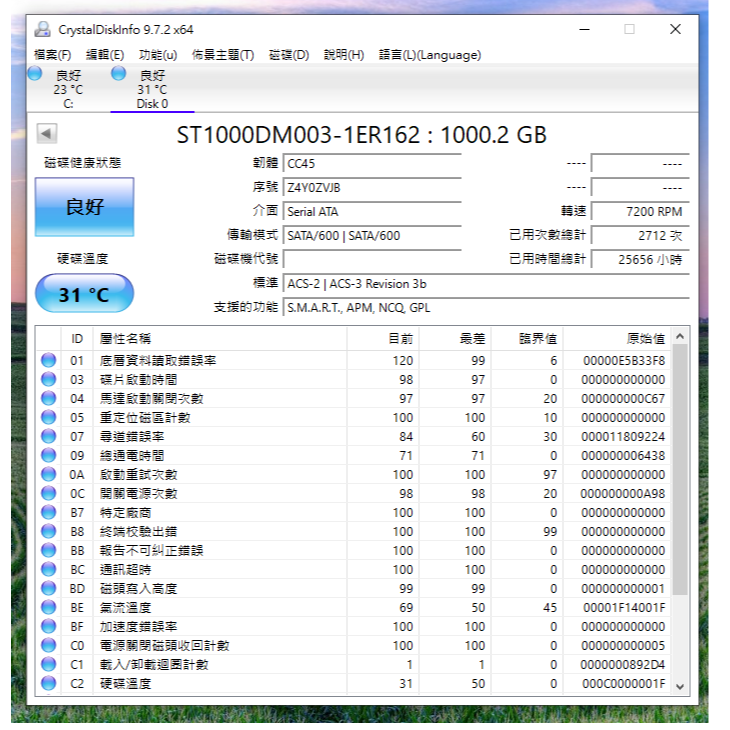
Task: Click the serial number field Z4Y0ZVJB
Action: [372, 188]
